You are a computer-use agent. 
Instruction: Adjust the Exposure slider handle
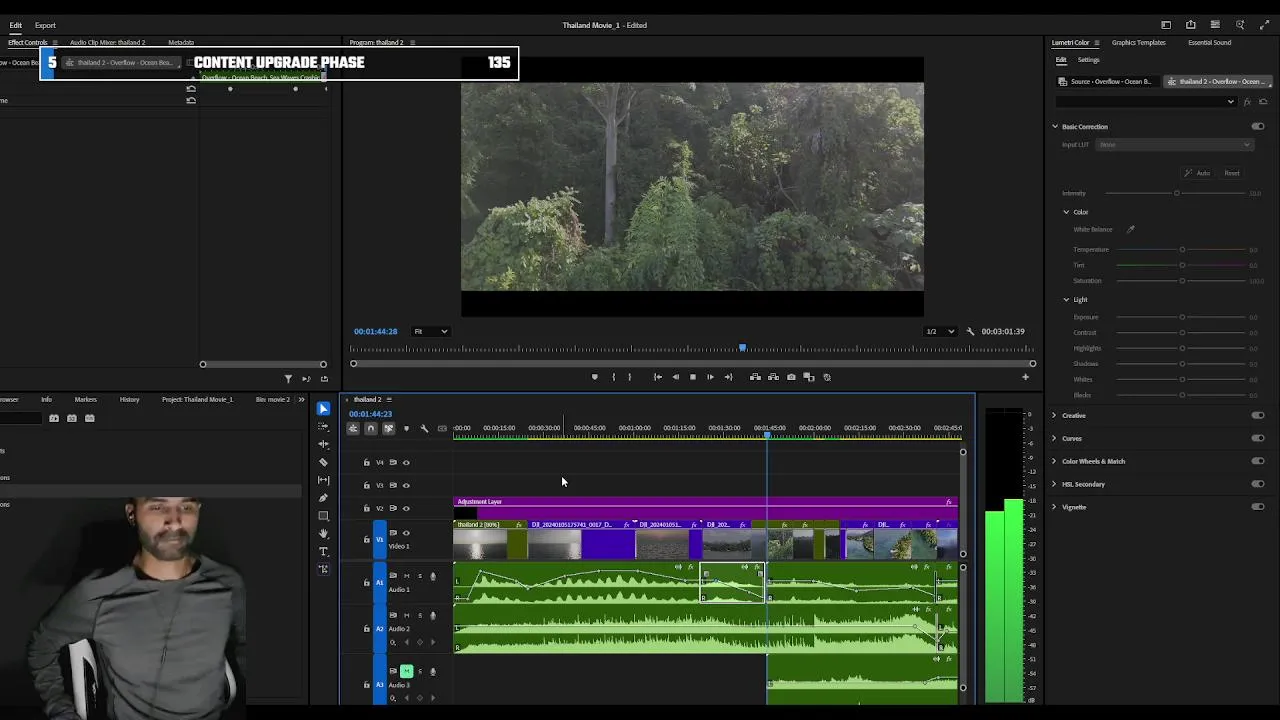[1182, 317]
